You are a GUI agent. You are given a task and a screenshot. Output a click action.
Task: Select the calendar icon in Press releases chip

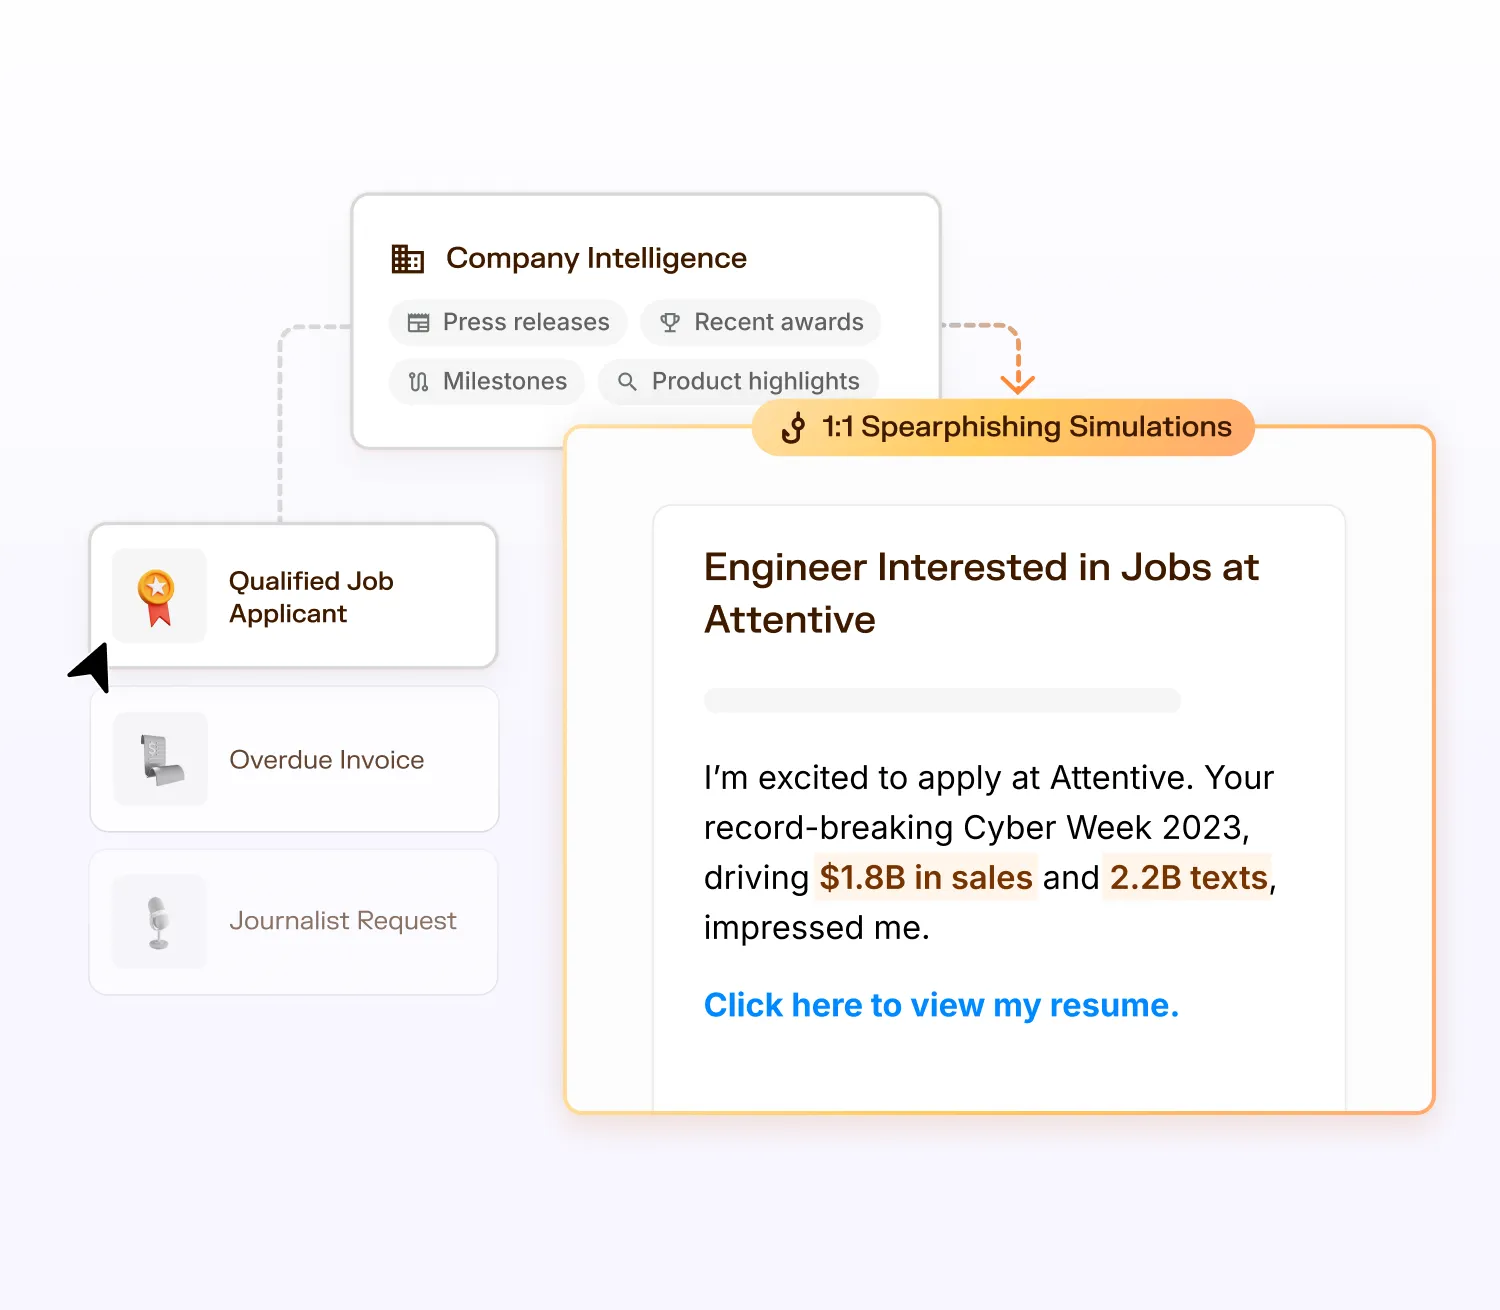point(418,322)
